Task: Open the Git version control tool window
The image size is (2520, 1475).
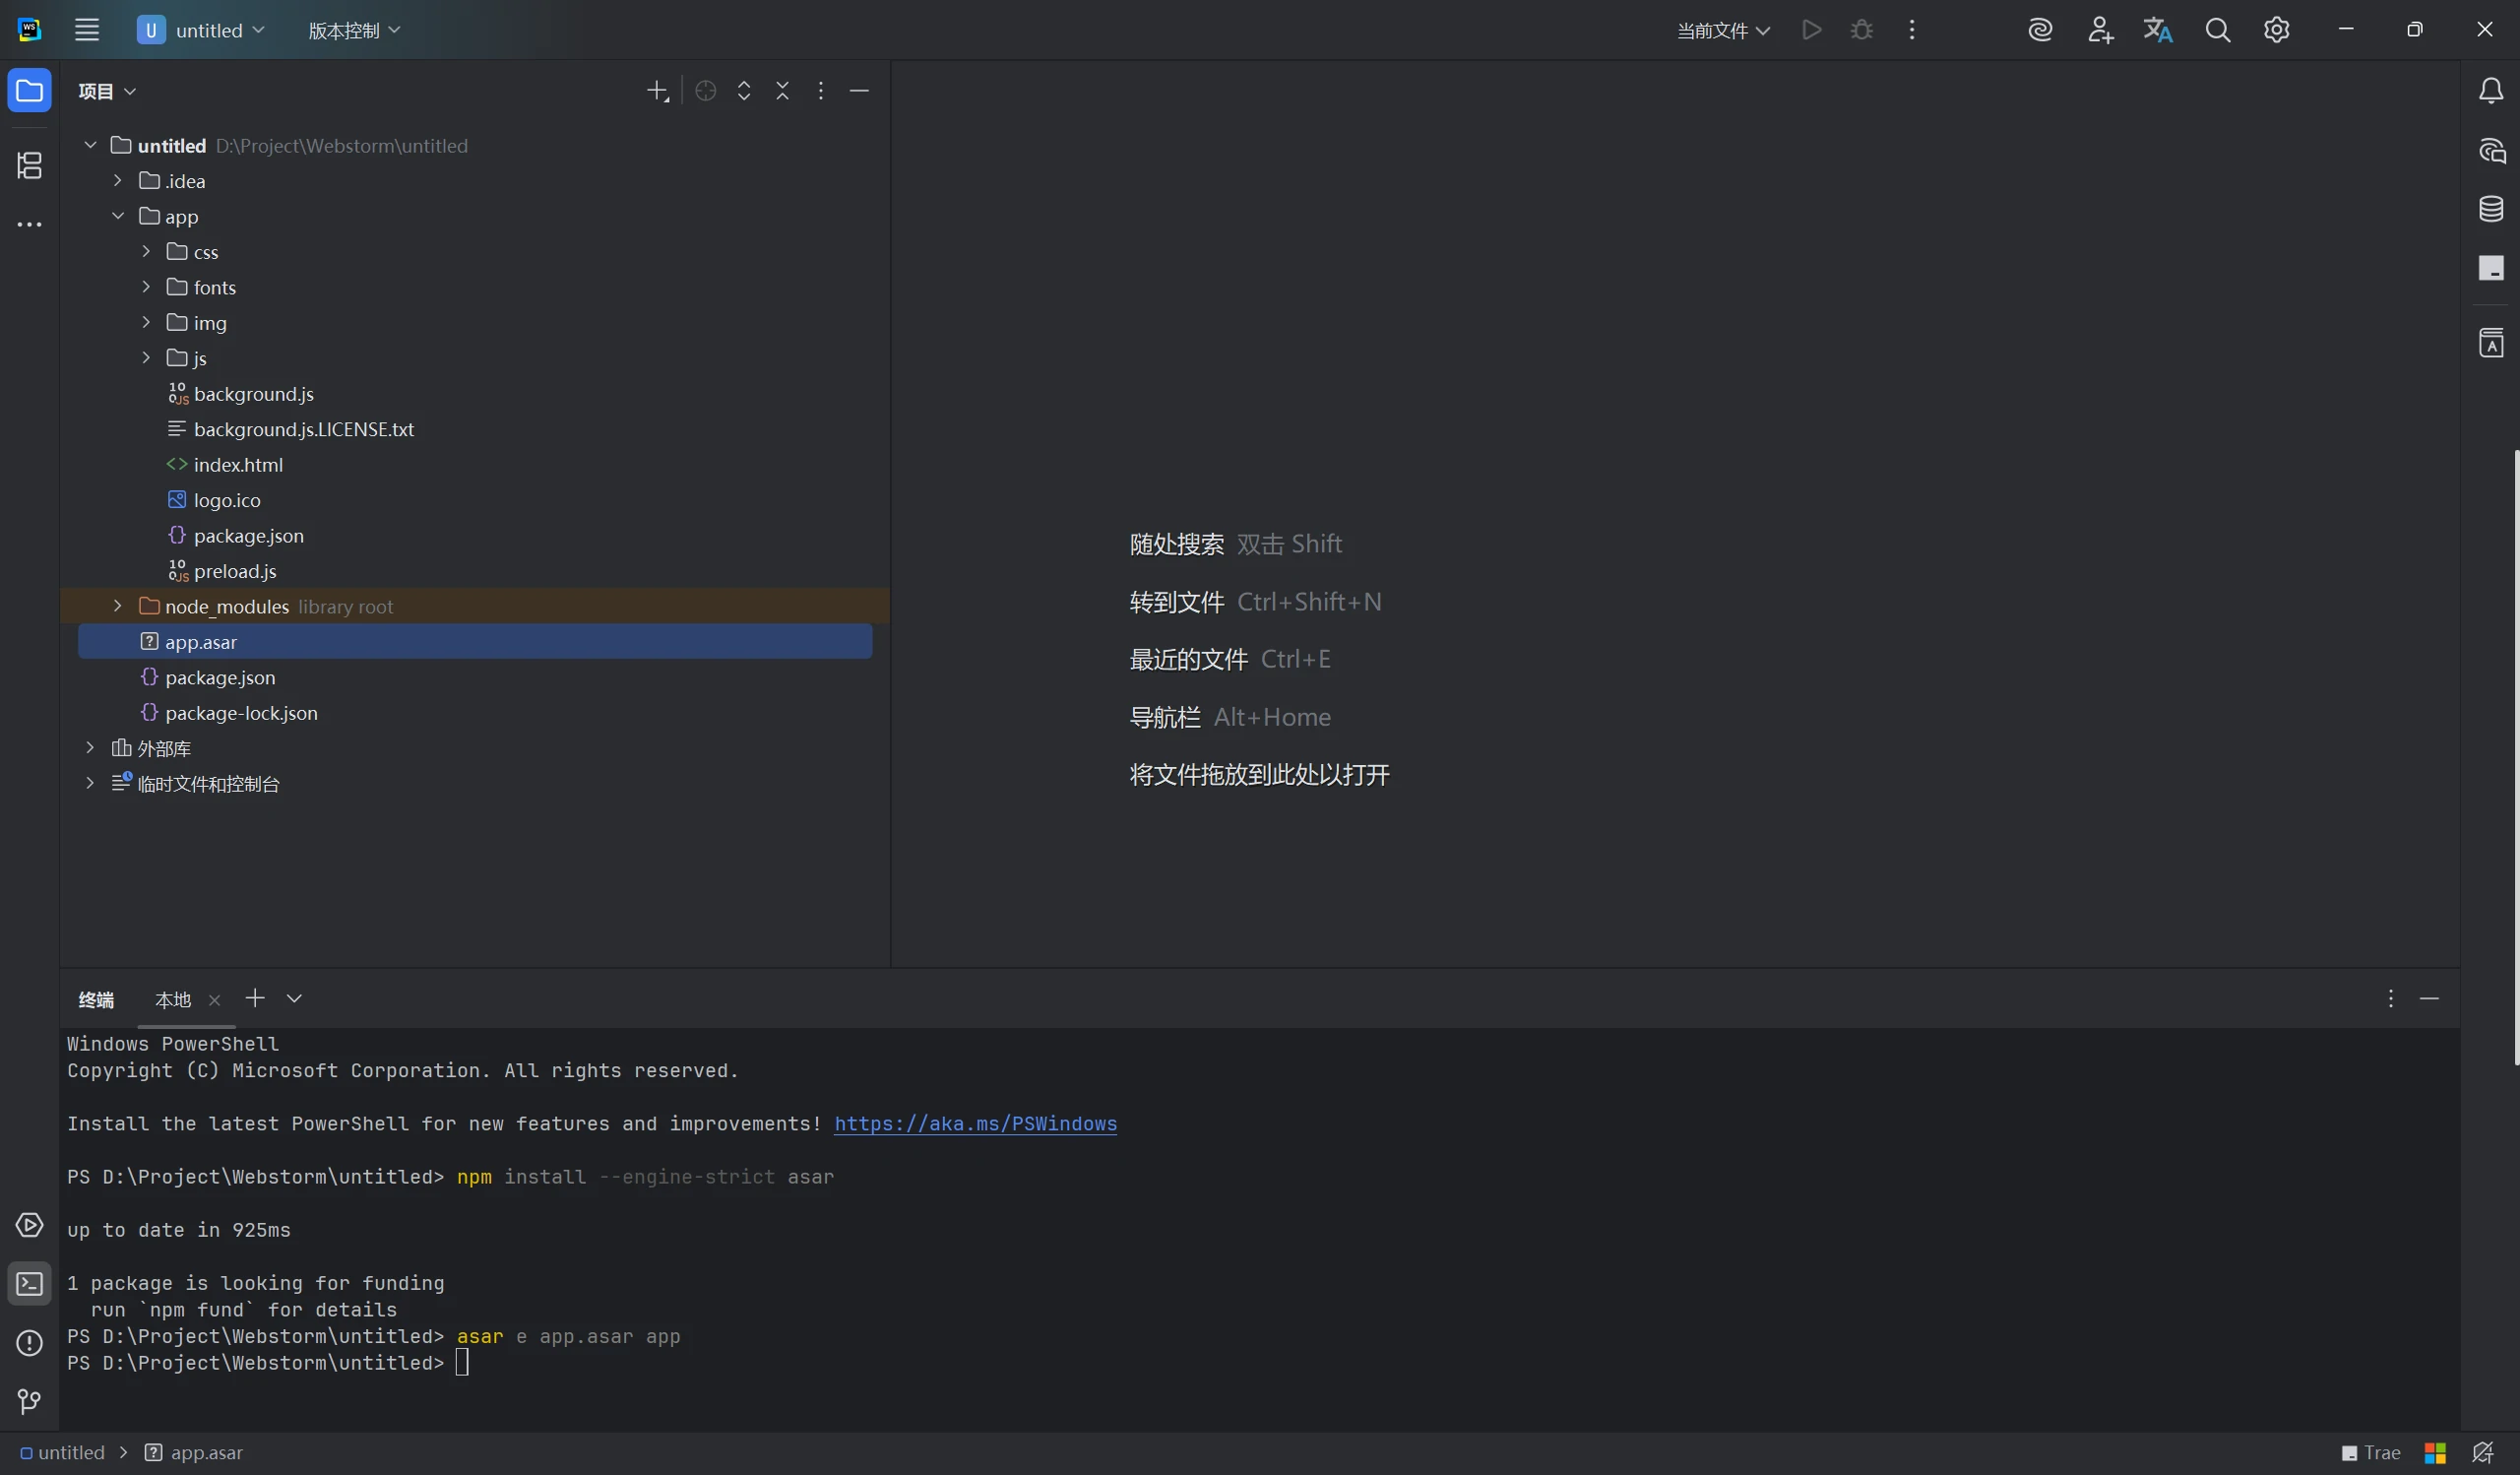Action: tap(29, 1401)
